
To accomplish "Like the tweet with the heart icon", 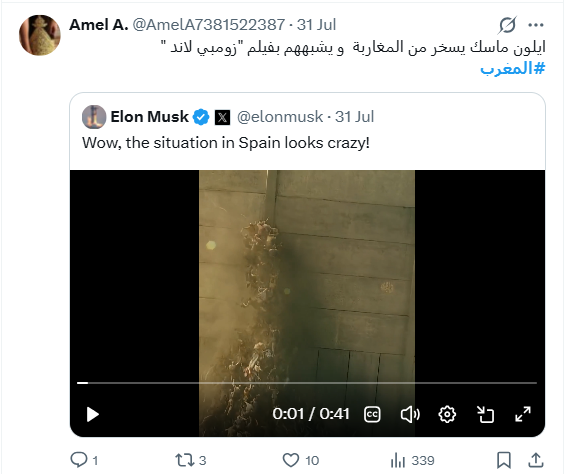I will [x=300, y=460].
